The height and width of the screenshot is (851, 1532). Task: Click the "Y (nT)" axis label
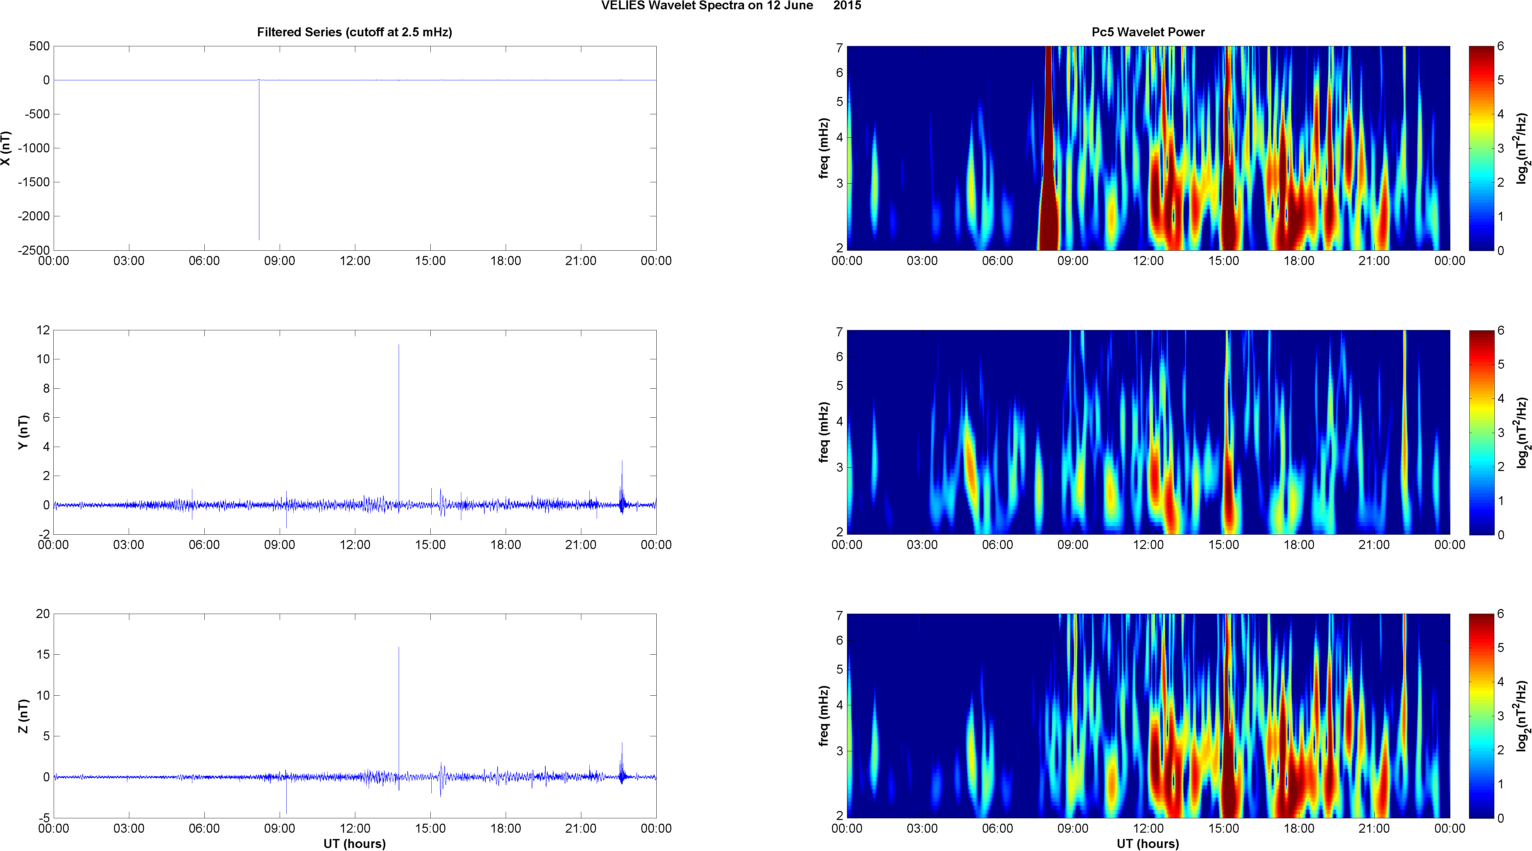pyautogui.click(x=24, y=432)
